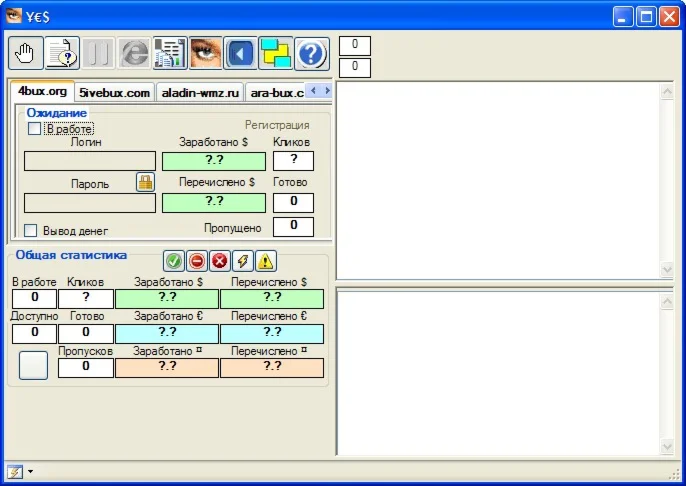
Task: Click inside the upper log text area
Action: (x=498, y=180)
